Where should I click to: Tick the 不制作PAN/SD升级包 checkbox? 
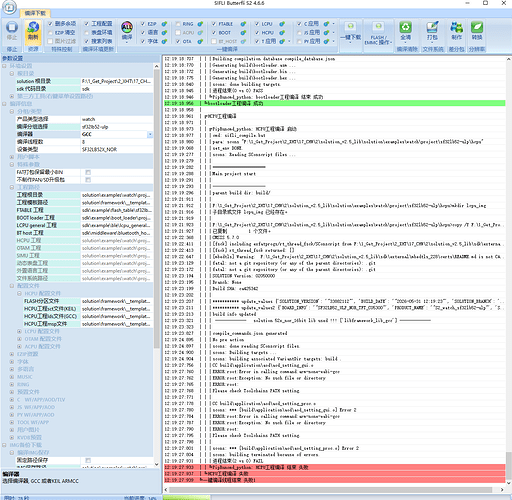pyautogui.click(x=88, y=180)
